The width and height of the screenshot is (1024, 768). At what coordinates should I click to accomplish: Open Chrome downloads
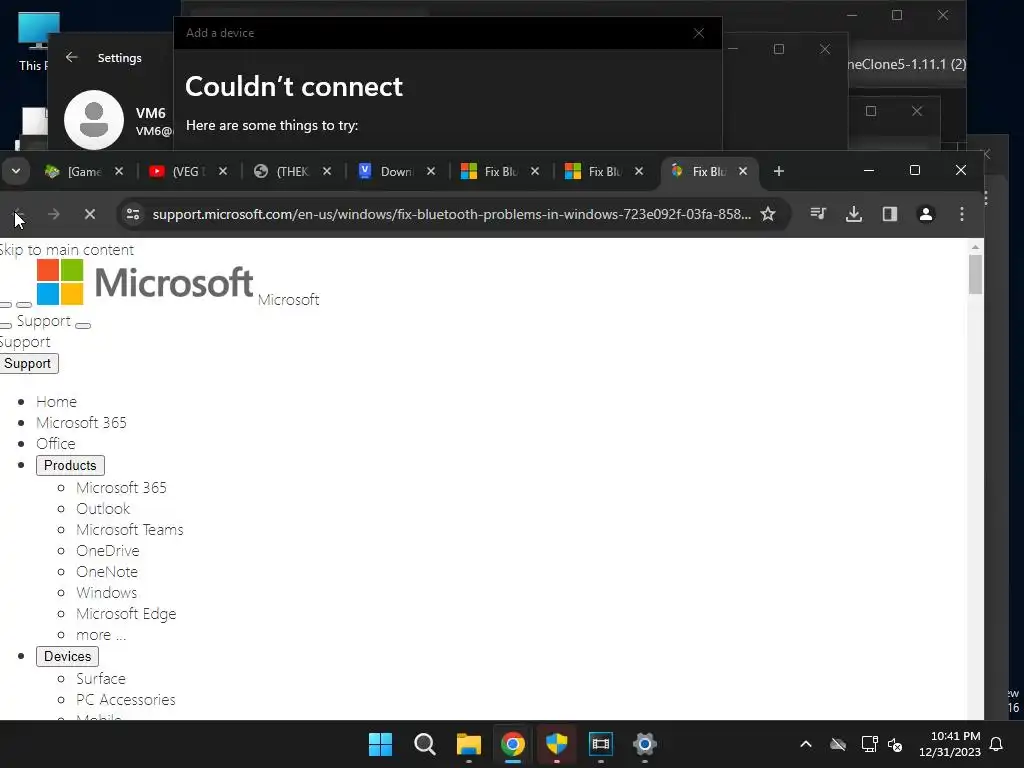854,214
